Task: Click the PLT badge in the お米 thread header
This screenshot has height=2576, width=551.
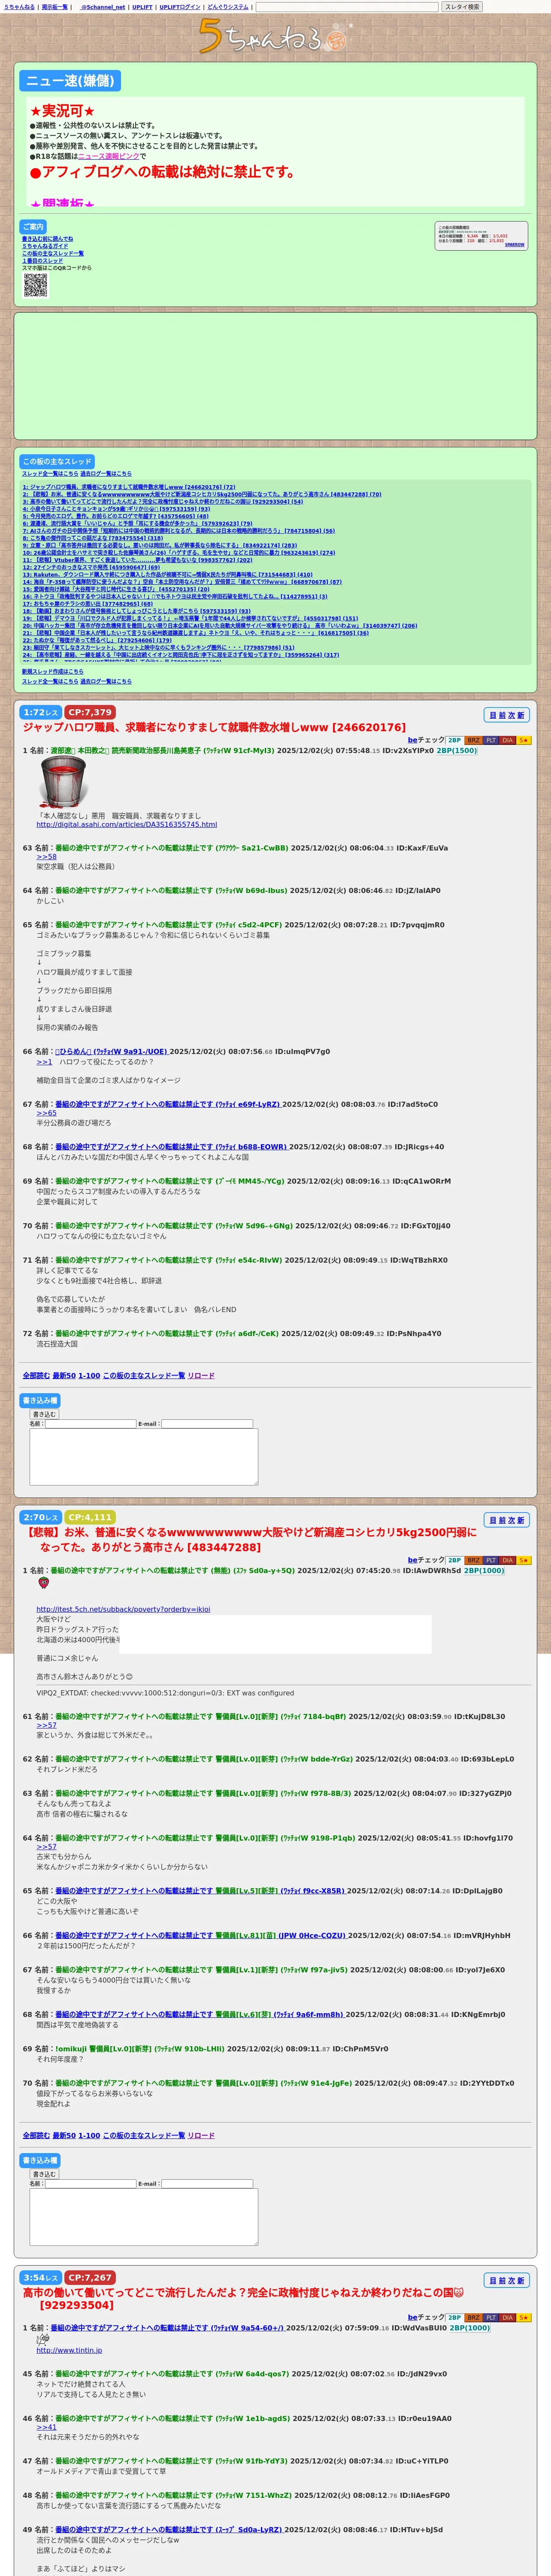Action: pyautogui.click(x=491, y=1560)
